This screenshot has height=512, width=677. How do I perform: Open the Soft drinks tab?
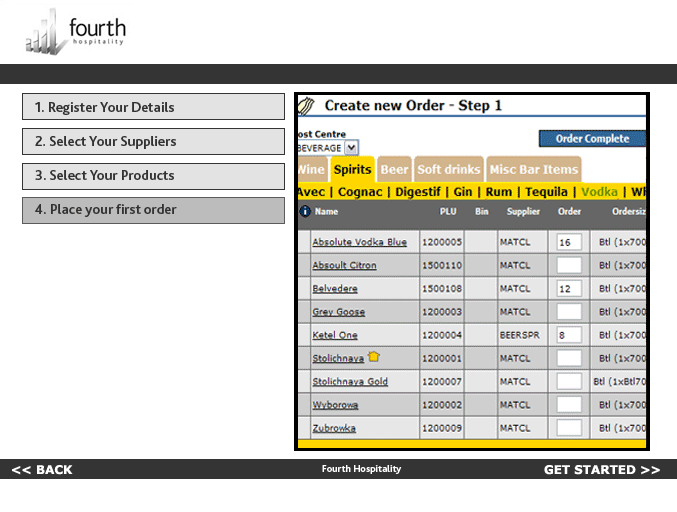point(449,169)
